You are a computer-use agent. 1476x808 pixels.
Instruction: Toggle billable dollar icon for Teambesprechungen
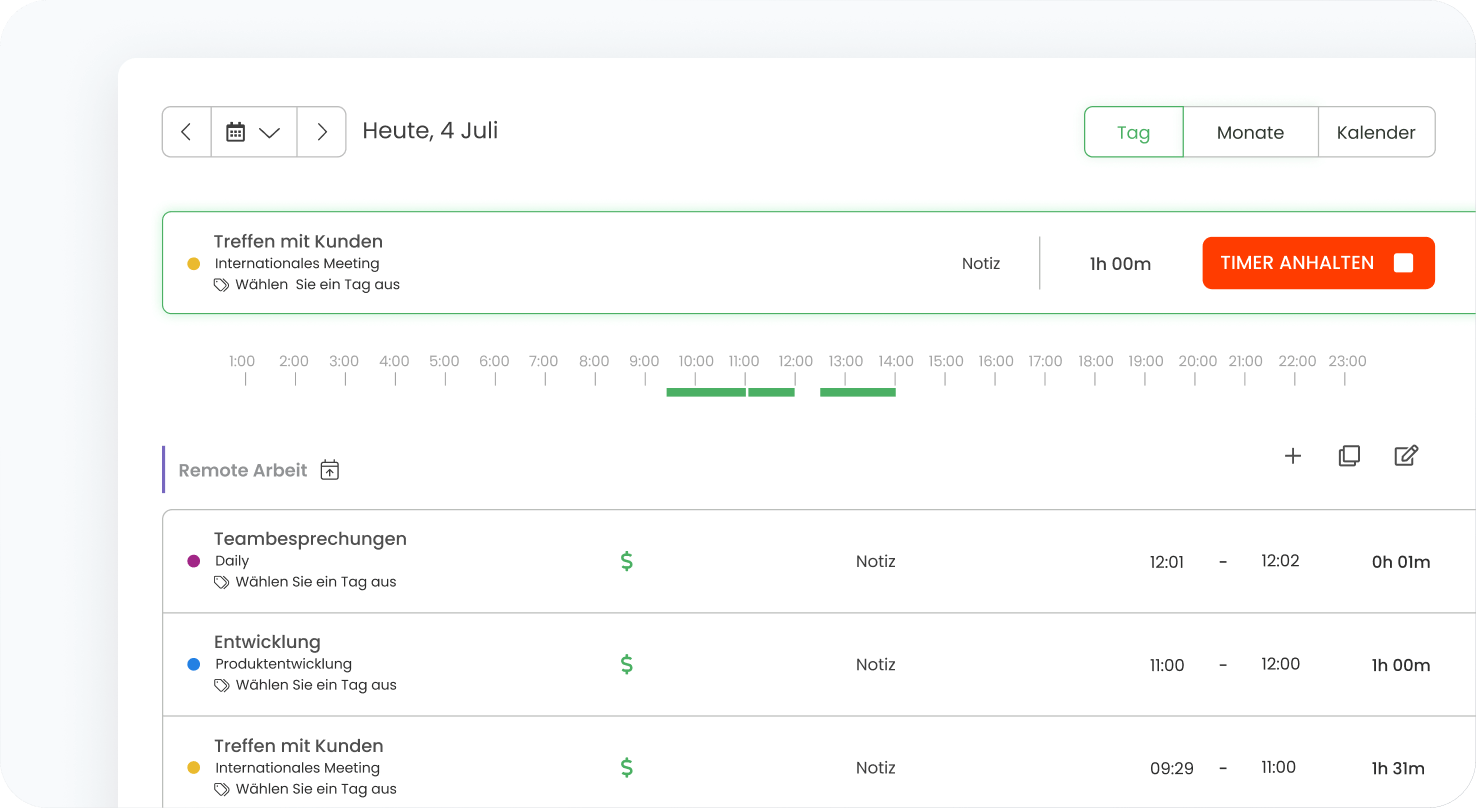tap(627, 561)
